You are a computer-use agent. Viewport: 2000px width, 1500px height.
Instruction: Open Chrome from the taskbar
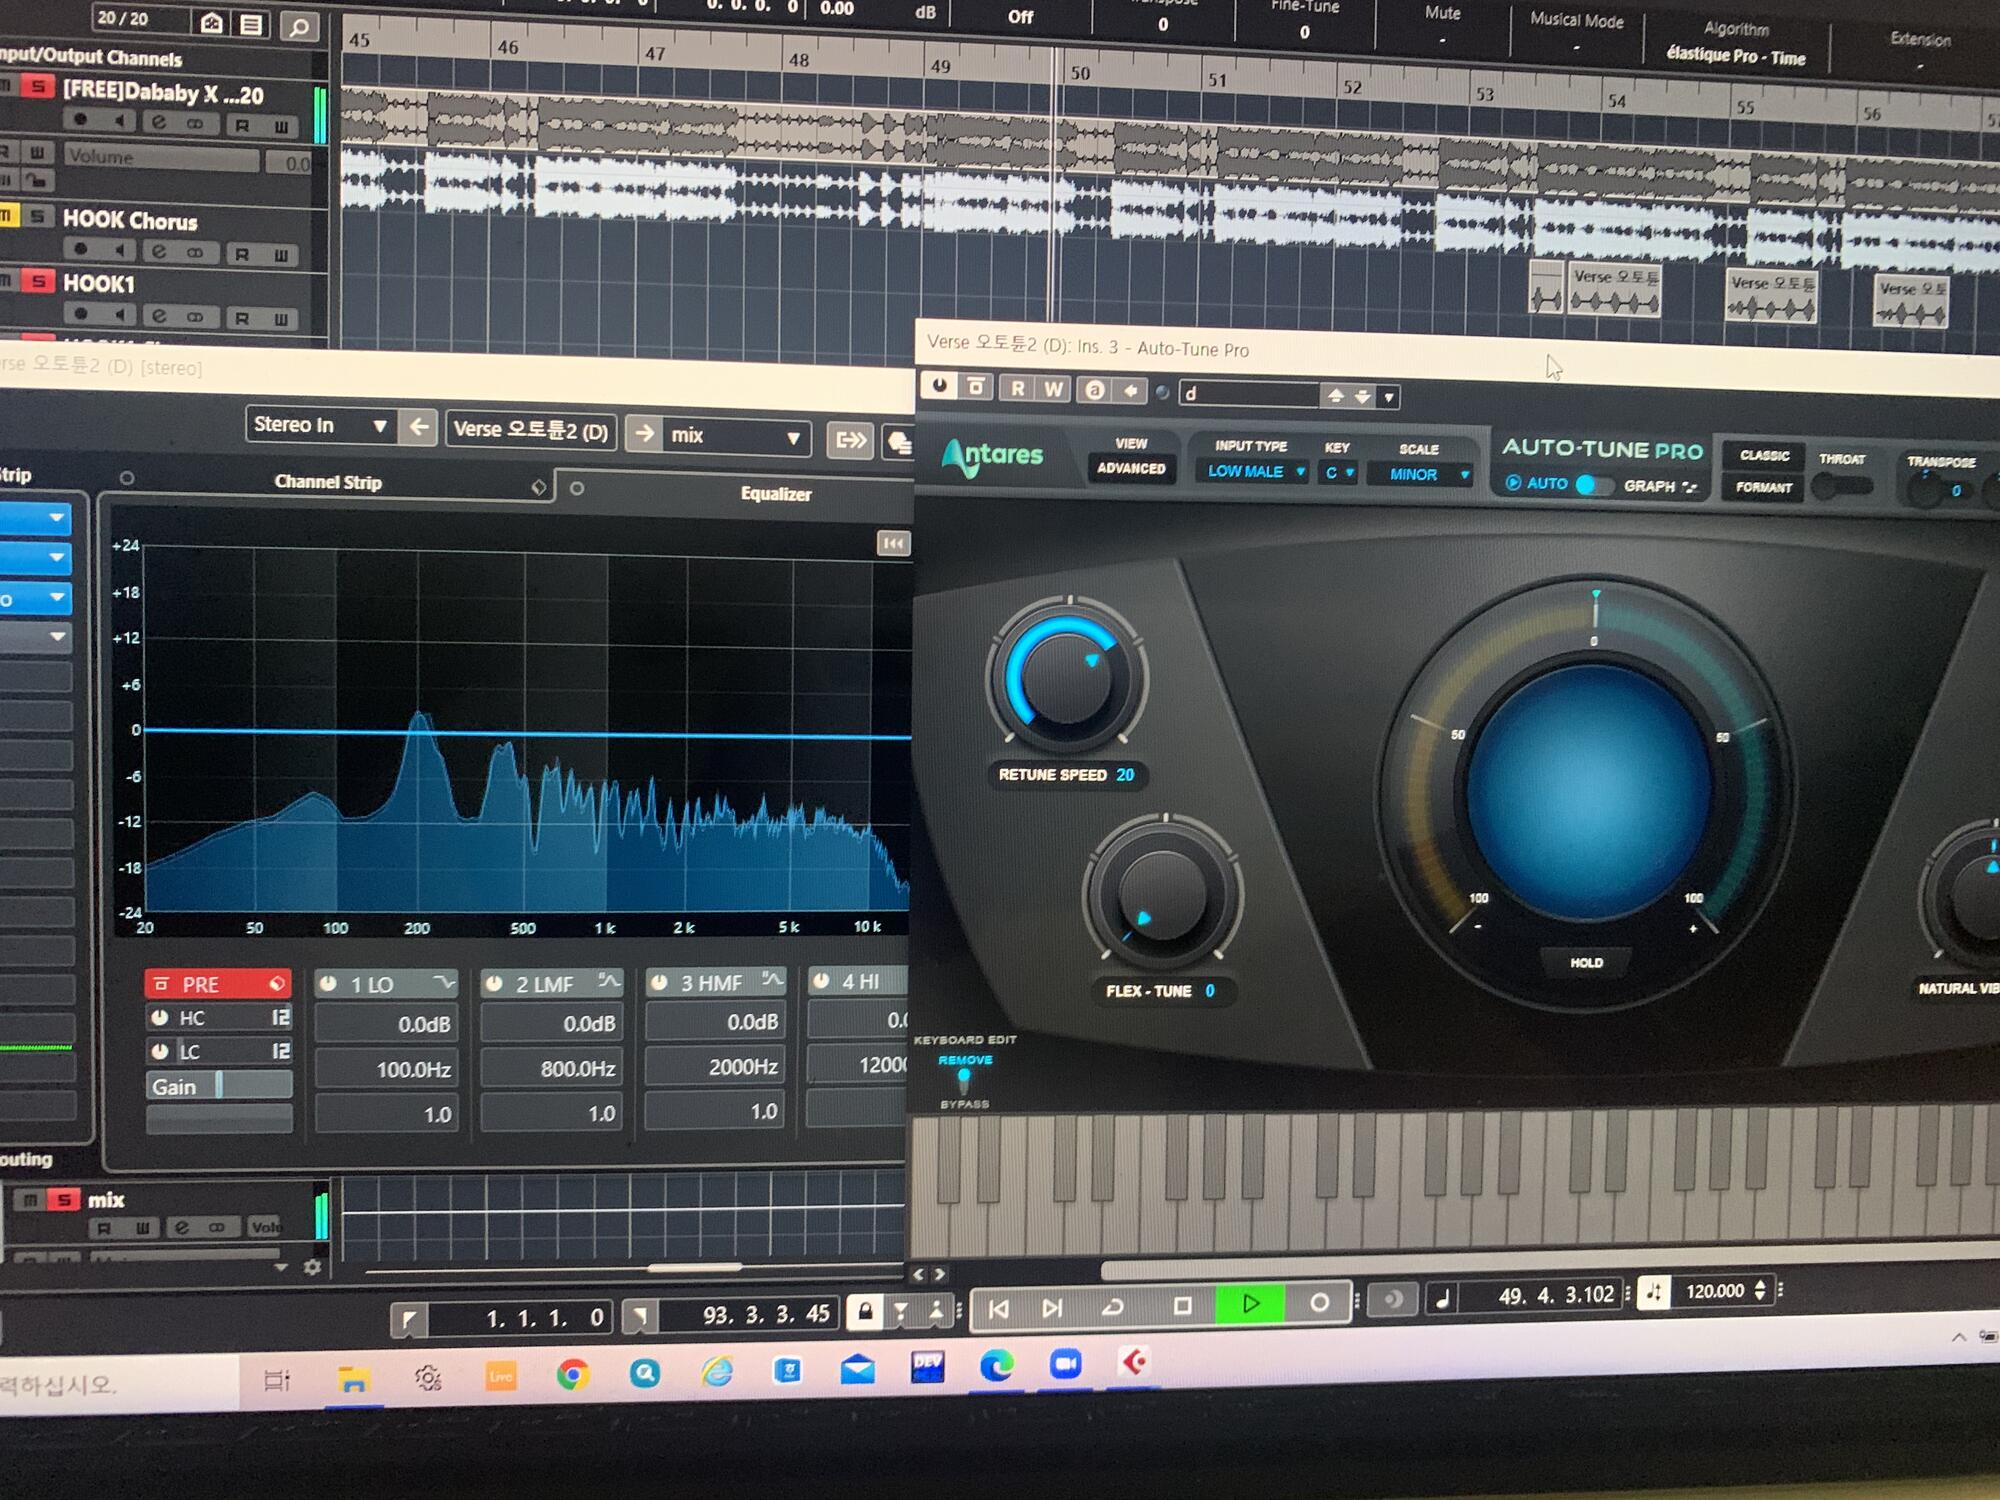tap(573, 1375)
